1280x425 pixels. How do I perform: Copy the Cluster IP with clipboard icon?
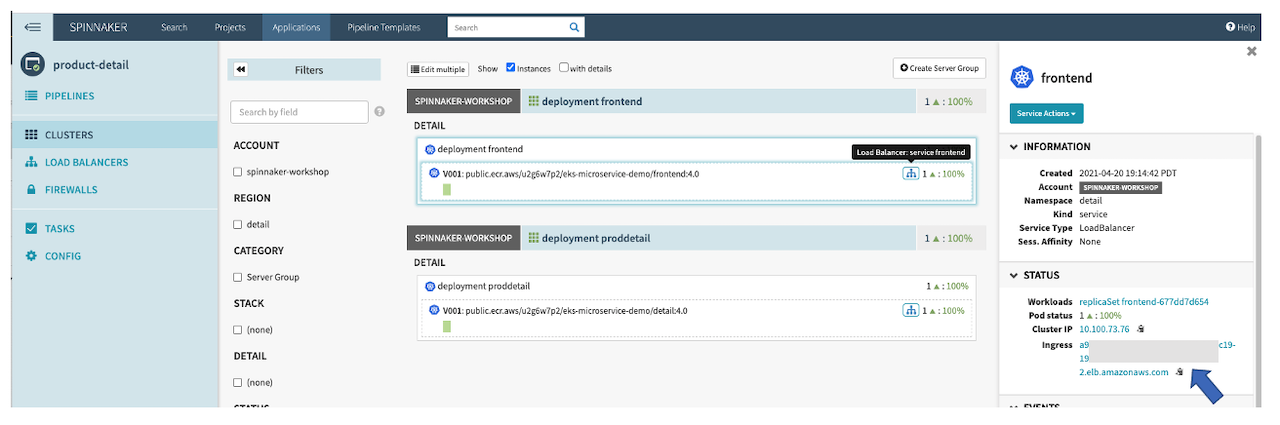coord(1141,328)
